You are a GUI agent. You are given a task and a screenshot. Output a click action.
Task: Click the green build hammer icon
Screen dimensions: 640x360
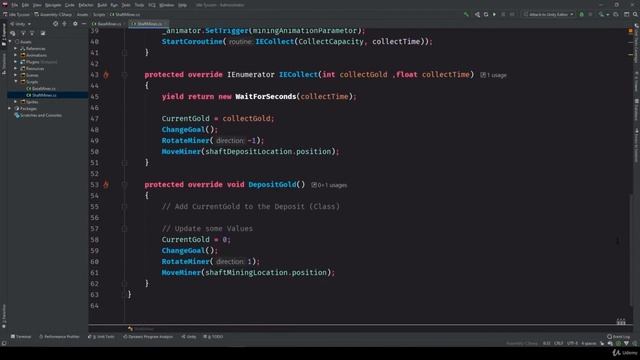tap(466, 14)
